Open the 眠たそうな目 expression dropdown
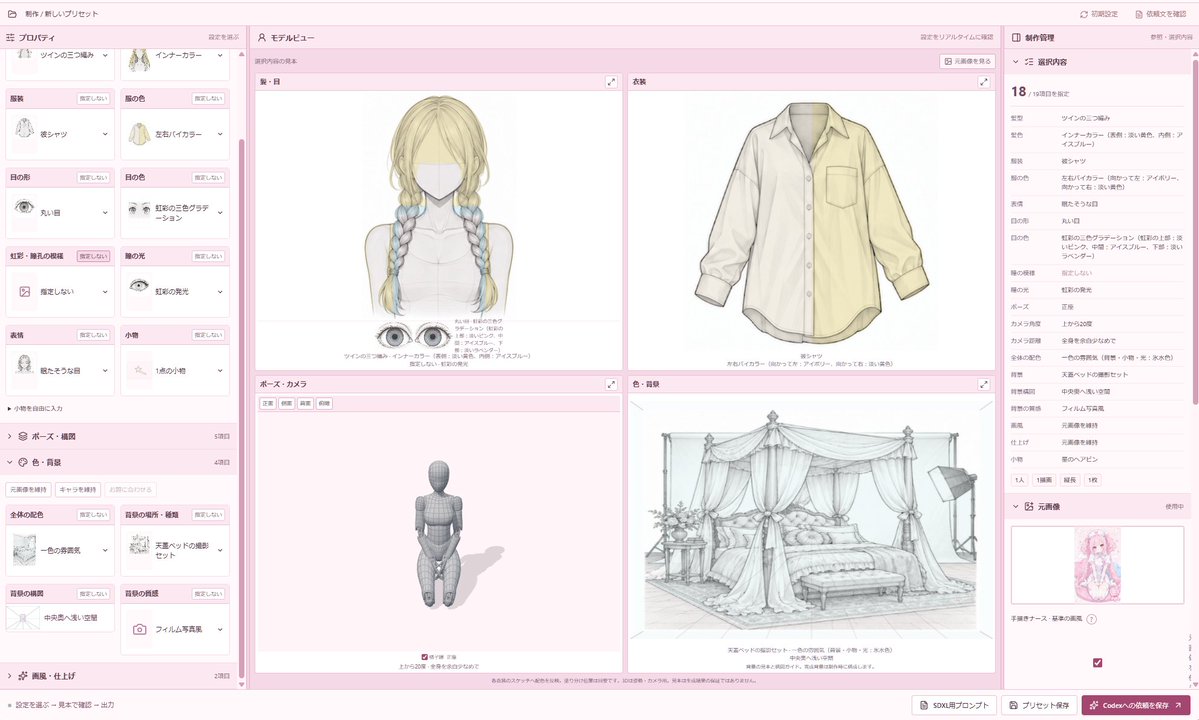 click(x=60, y=370)
